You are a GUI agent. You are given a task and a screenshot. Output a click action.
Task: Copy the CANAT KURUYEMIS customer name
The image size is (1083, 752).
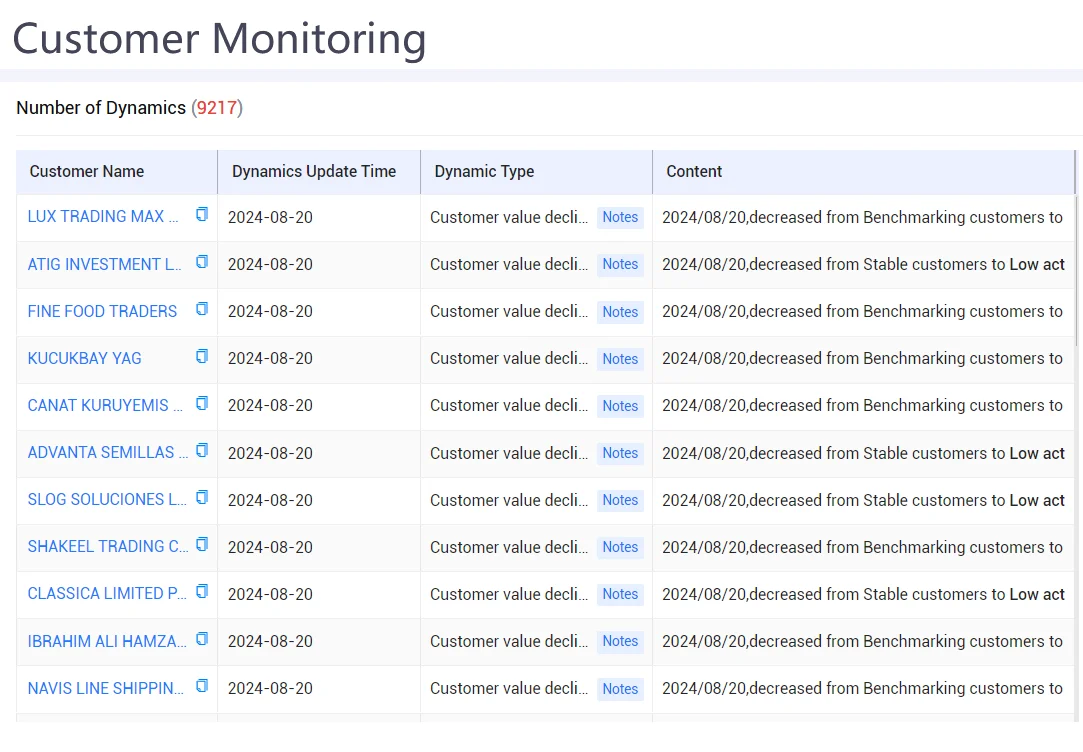(x=202, y=403)
